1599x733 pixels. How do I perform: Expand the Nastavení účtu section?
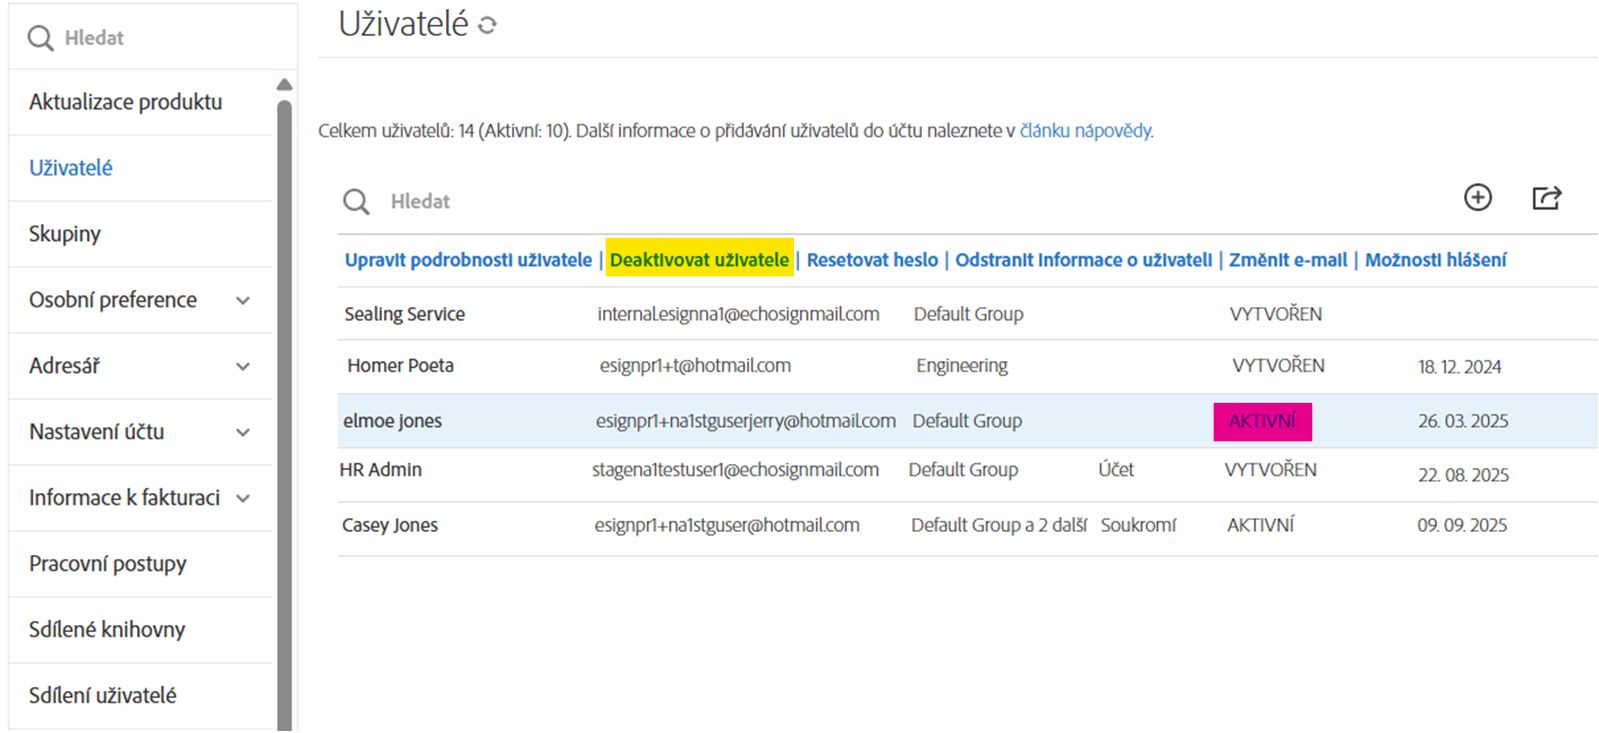point(242,432)
